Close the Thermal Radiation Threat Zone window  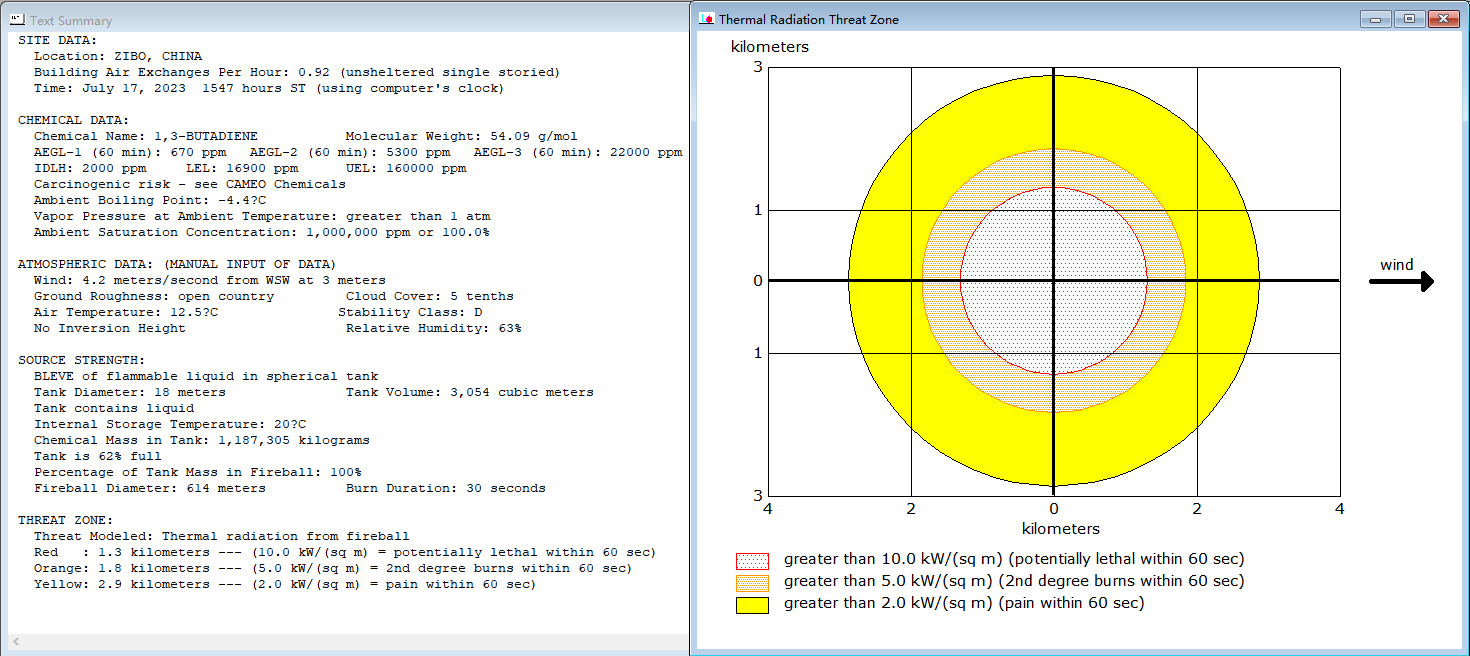pos(1443,19)
